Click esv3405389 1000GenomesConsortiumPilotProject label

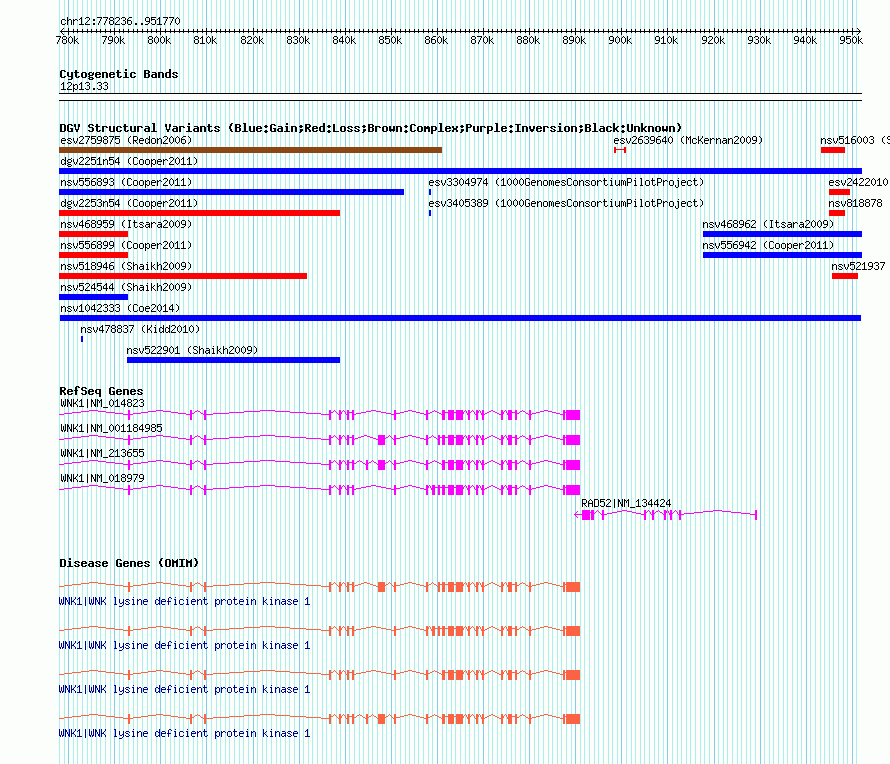pyautogui.click(x=566, y=203)
